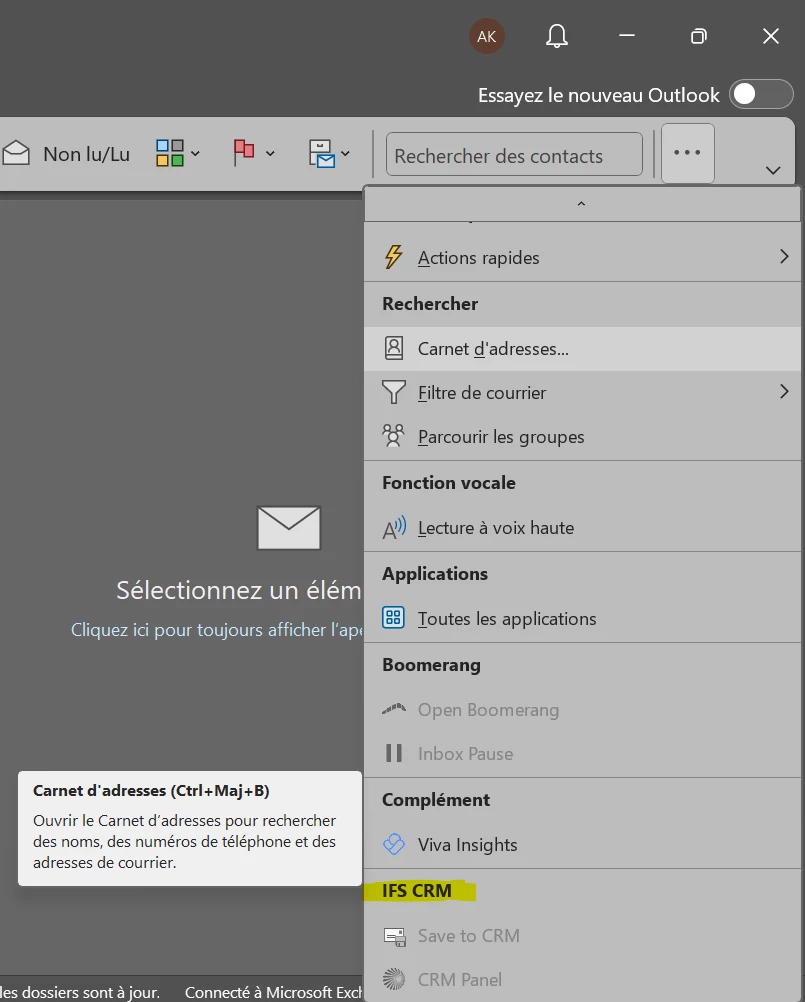Expand the ribbon display options chevron
Screen dimensions: 805x1002
pos(773,170)
